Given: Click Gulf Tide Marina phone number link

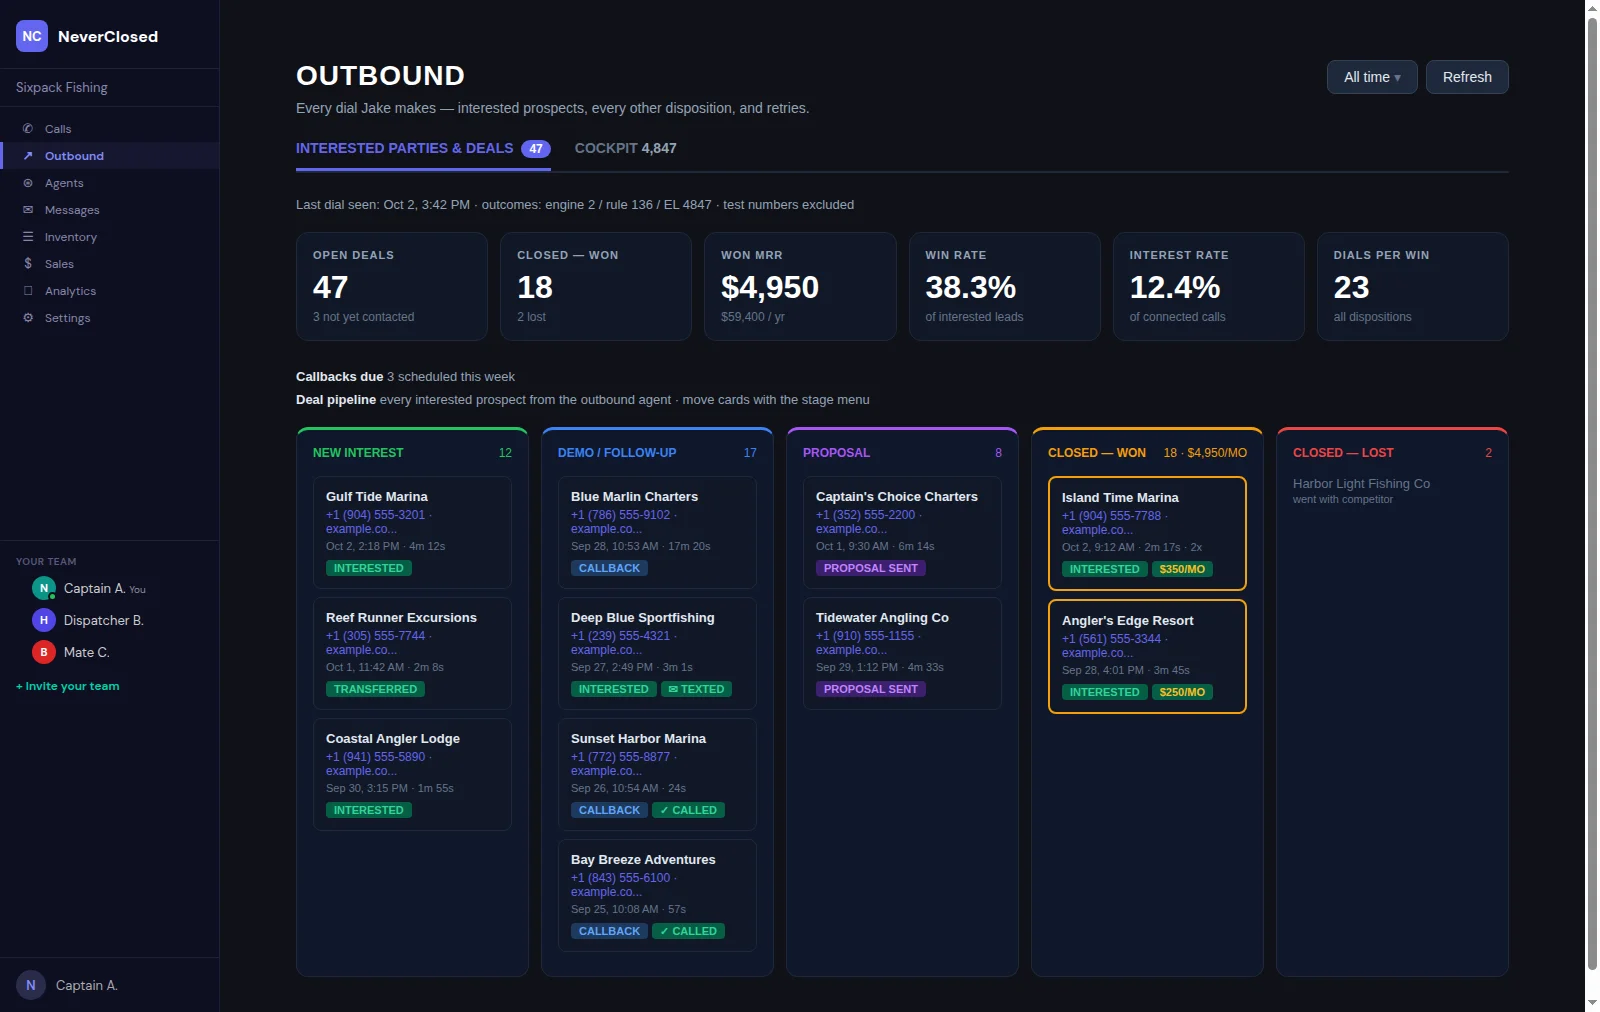Looking at the screenshot, I should click(x=375, y=515).
